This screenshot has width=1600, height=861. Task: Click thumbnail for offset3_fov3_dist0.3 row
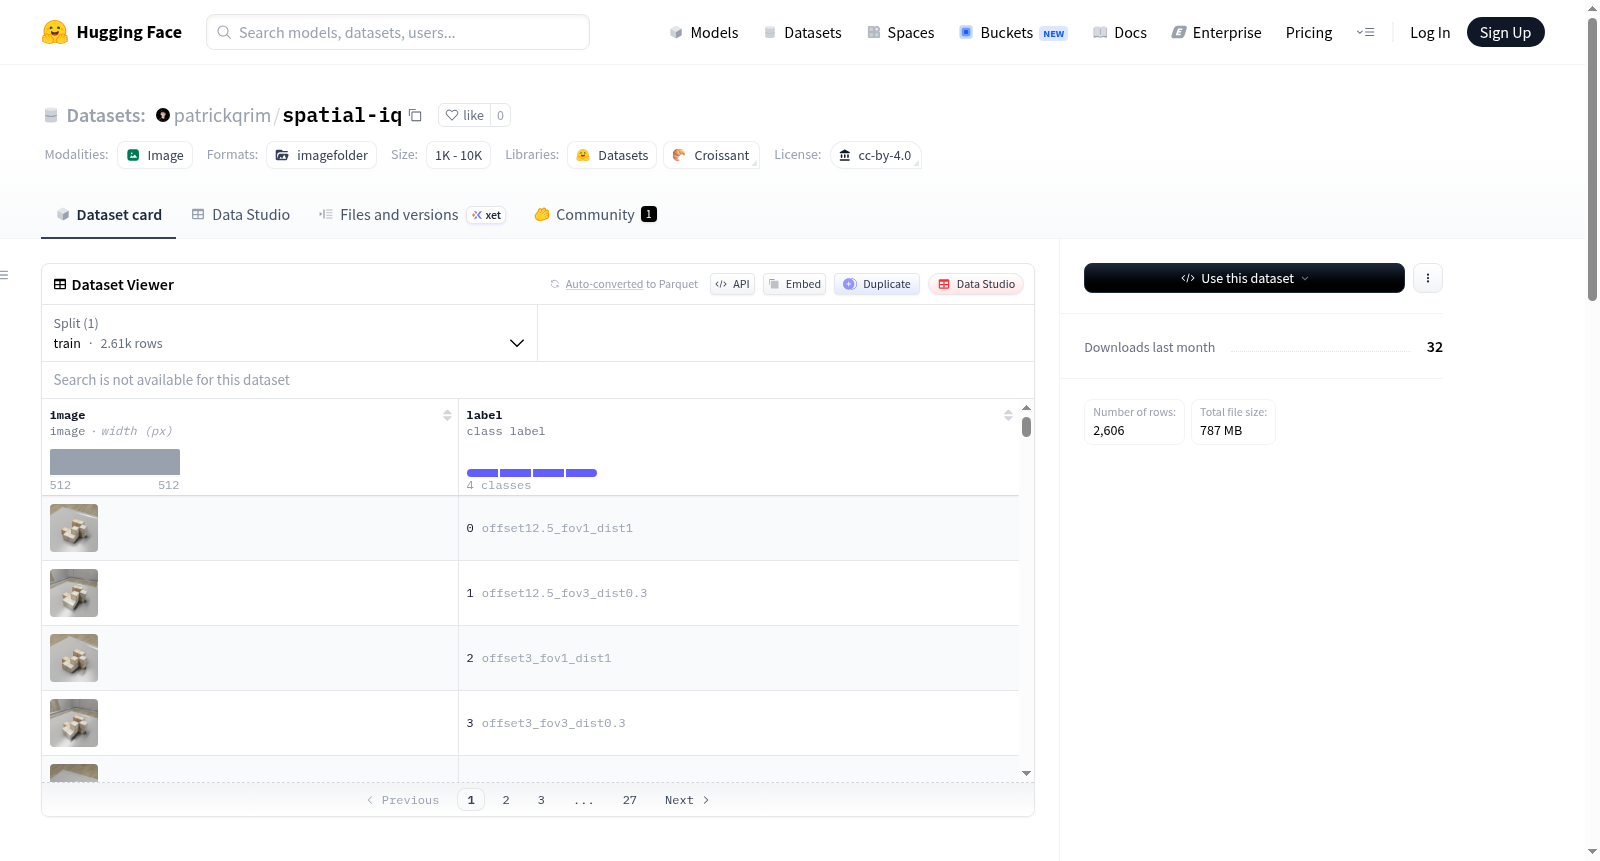[74, 723]
